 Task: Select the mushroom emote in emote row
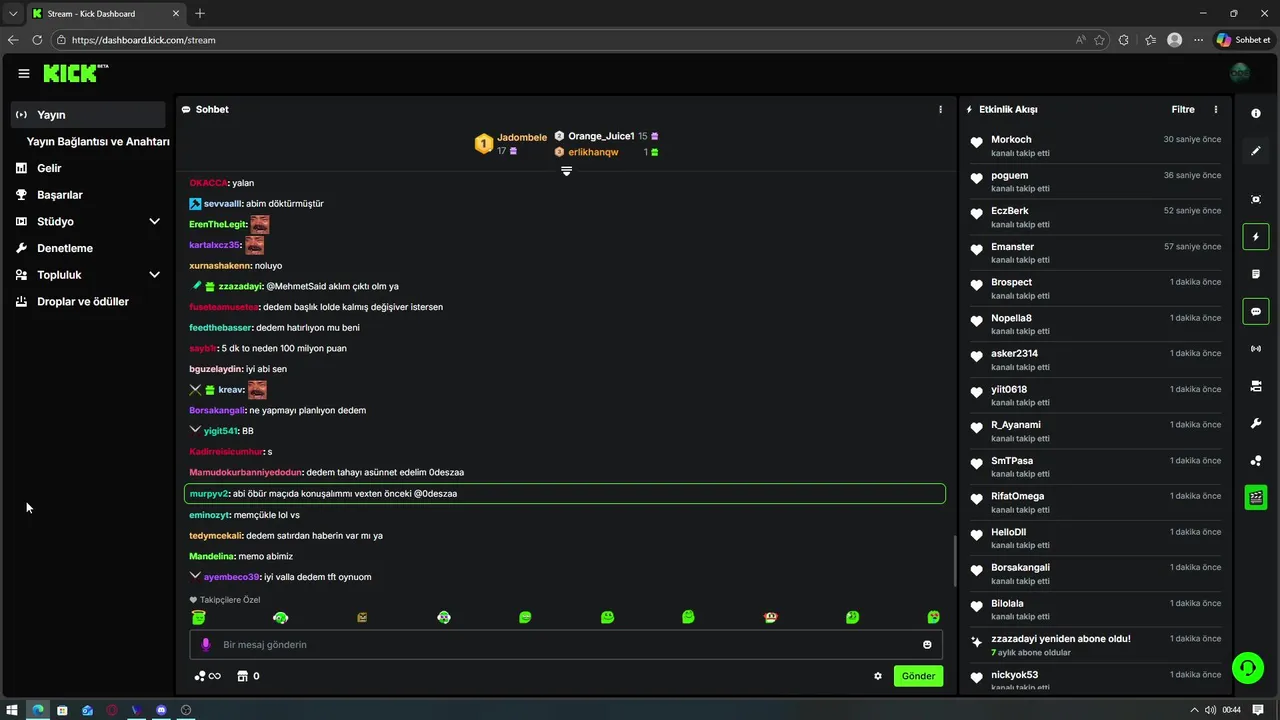(770, 617)
